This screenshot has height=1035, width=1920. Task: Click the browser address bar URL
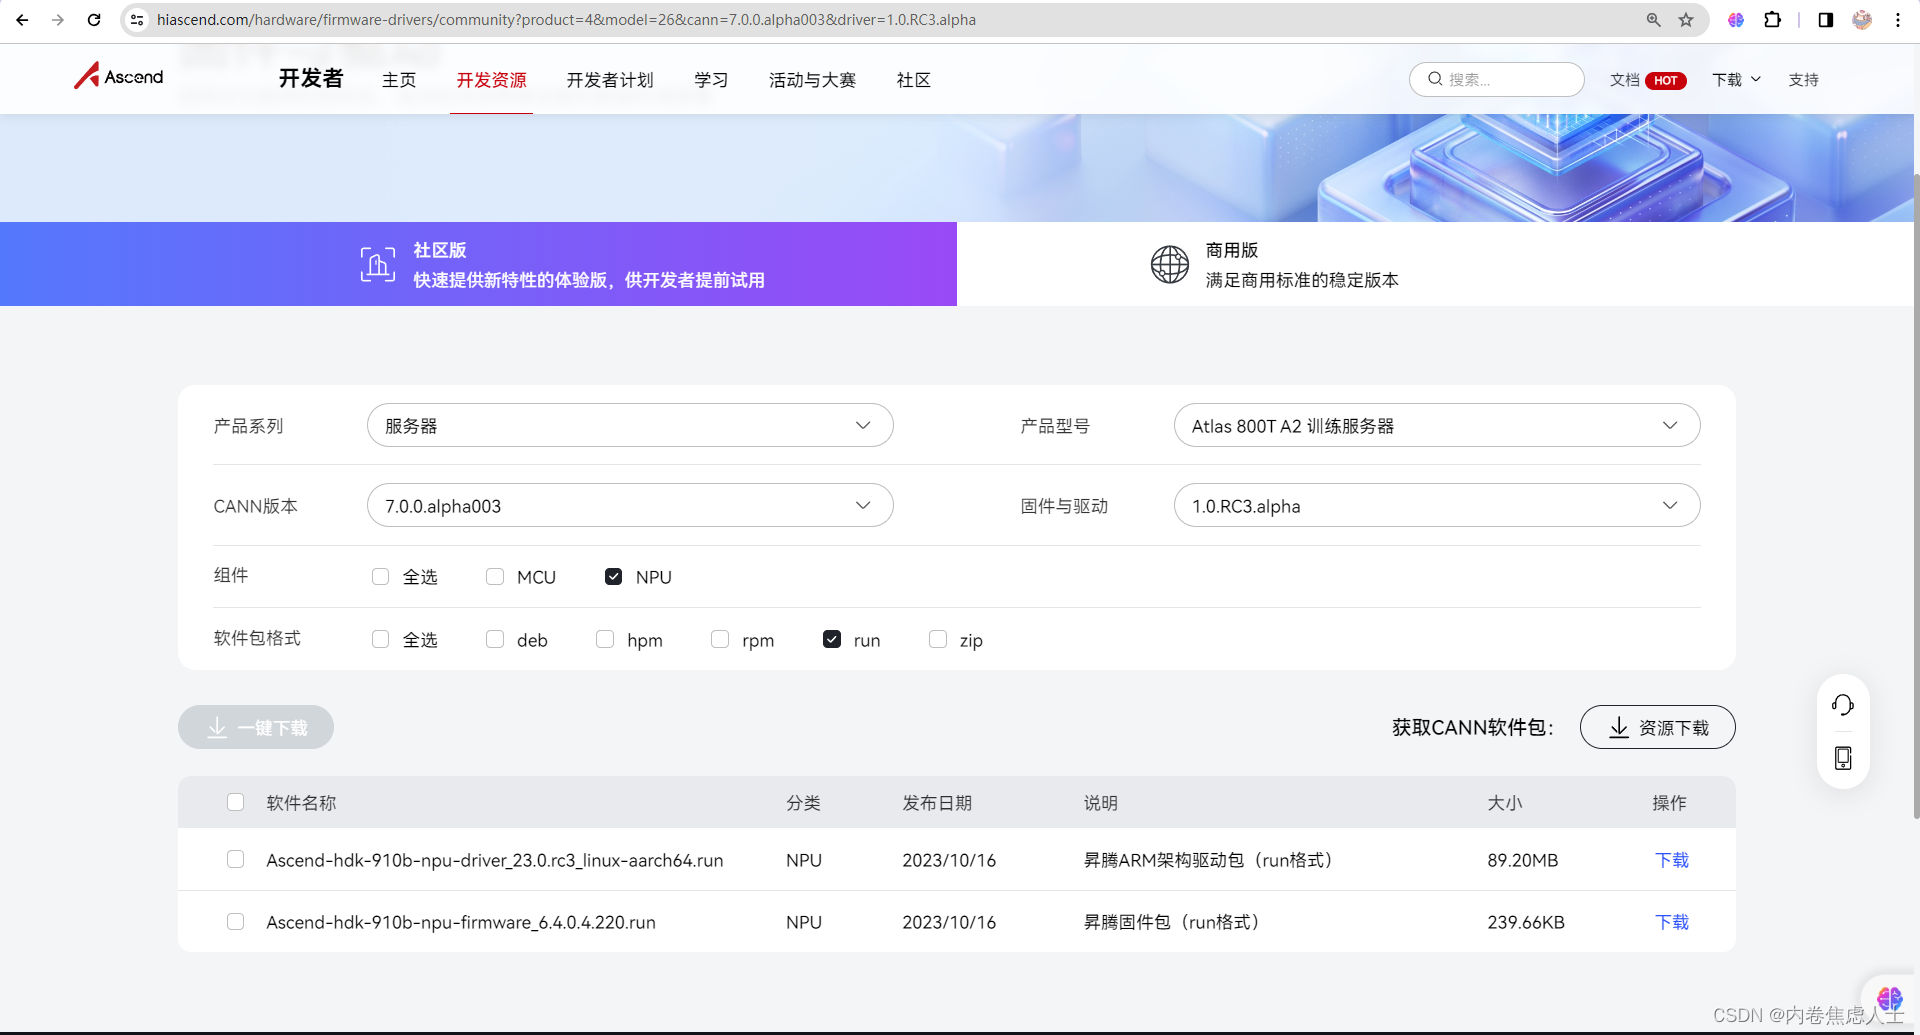point(566,20)
